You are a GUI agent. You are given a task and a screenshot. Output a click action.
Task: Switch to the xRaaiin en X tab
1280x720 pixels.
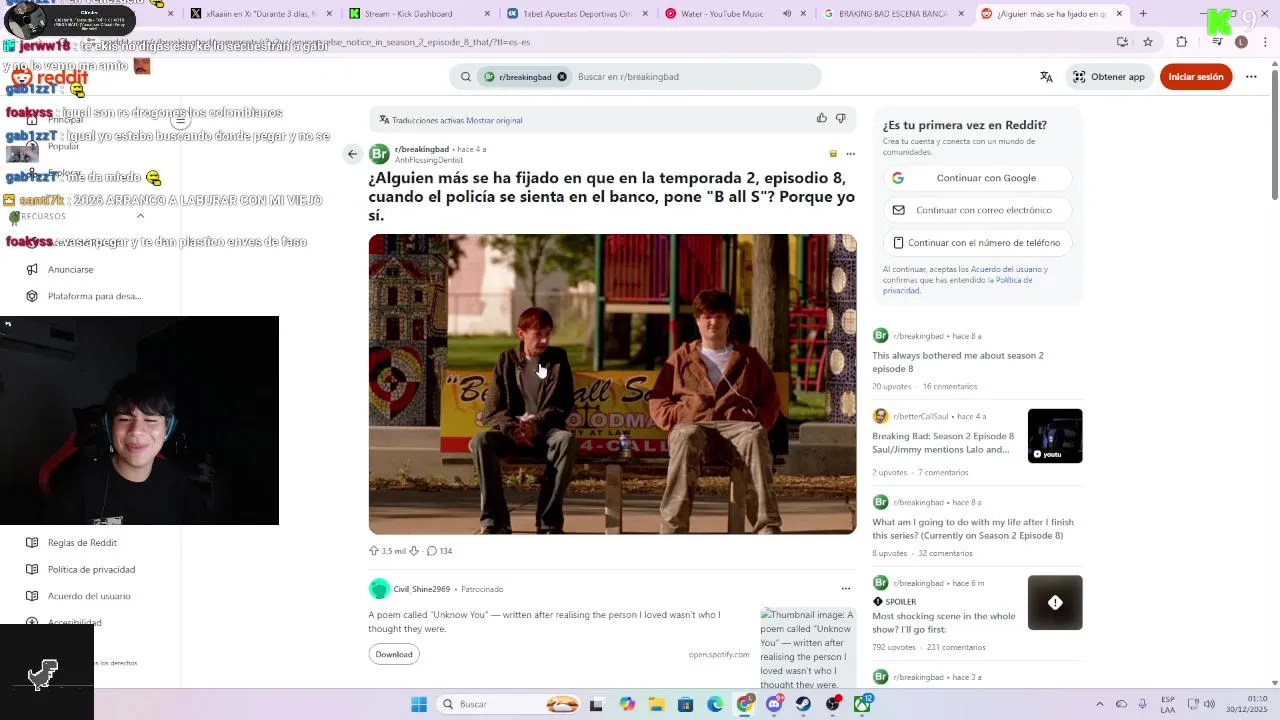(x=254, y=14)
